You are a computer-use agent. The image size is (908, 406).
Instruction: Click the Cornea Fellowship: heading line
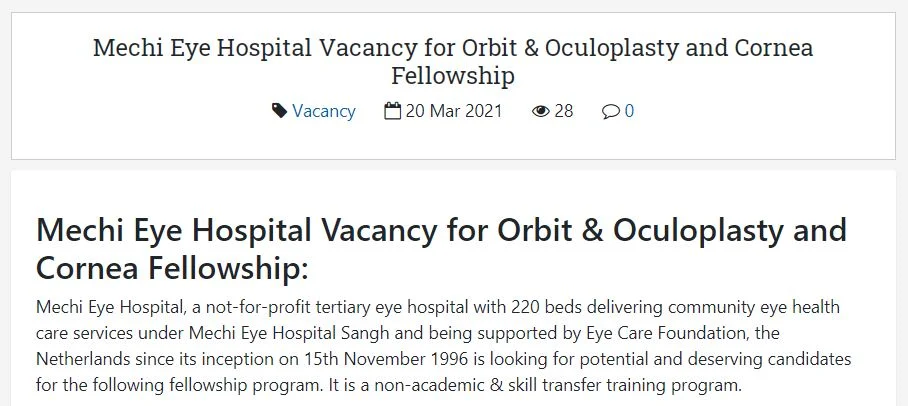(172, 269)
